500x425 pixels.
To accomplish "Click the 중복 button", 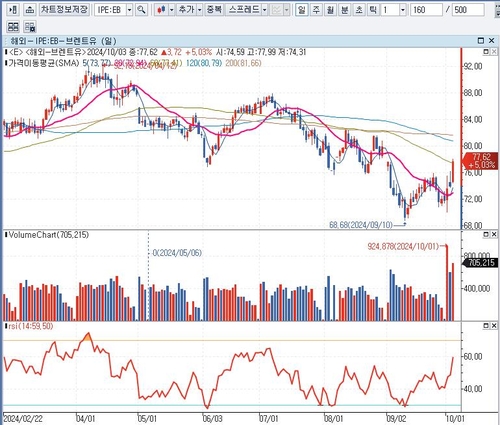I will pos(214,10).
